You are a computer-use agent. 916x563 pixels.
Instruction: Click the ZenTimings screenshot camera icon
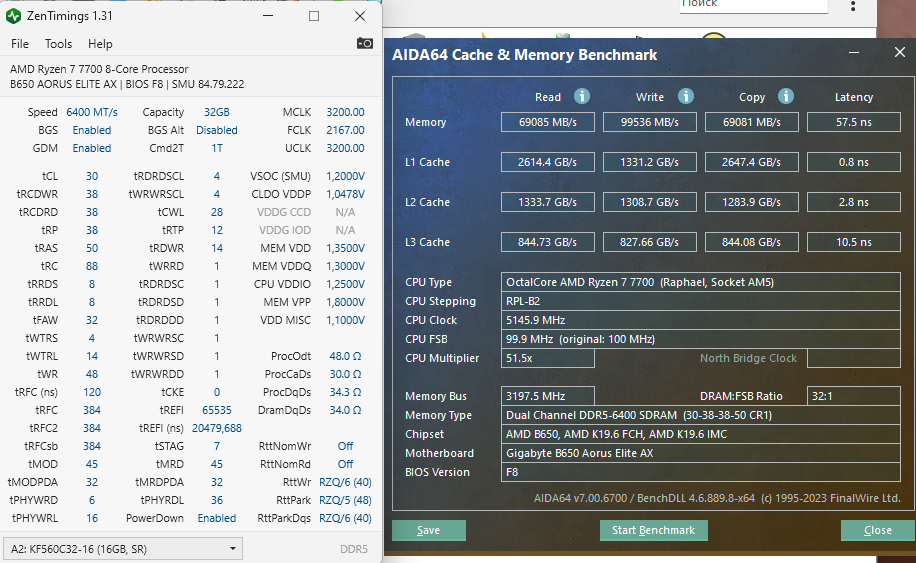(x=365, y=43)
